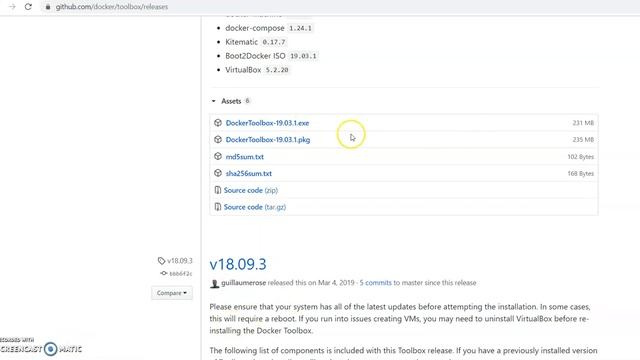Open the Compare dropdown
The width and height of the screenshot is (640, 360).
pos(172,293)
